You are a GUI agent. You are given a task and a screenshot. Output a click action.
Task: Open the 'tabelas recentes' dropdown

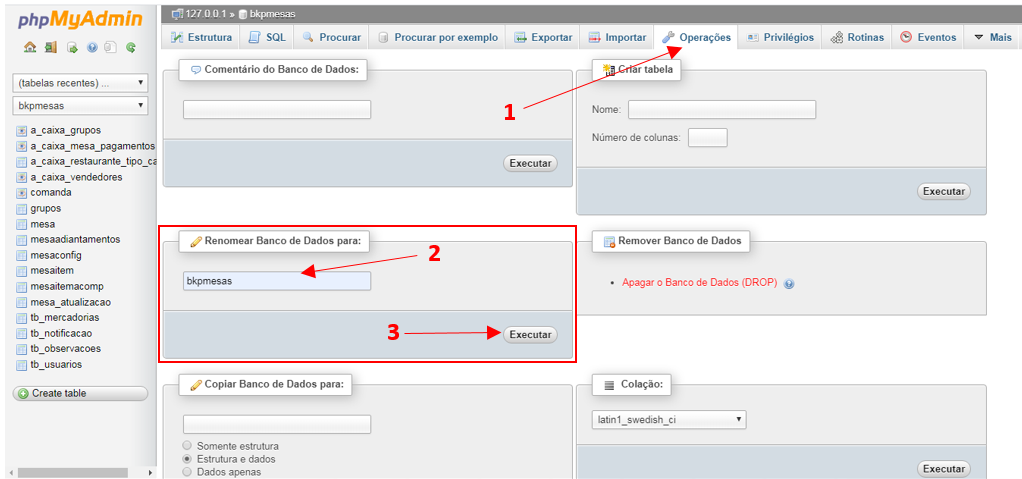point(80,83)
